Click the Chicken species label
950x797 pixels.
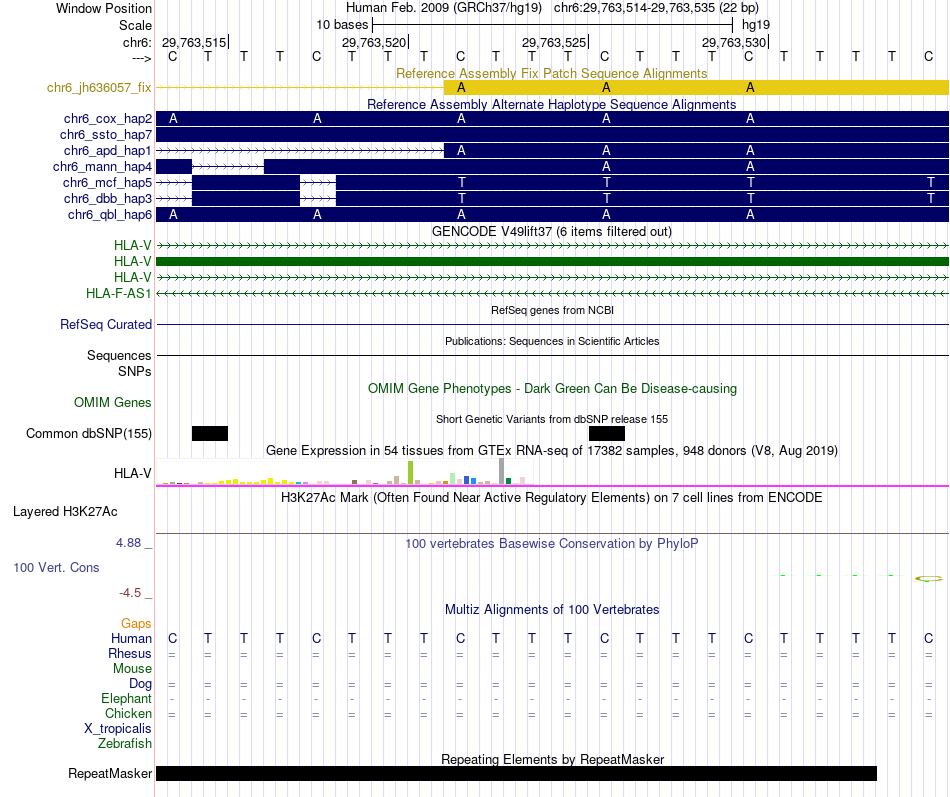pos(128,713)
